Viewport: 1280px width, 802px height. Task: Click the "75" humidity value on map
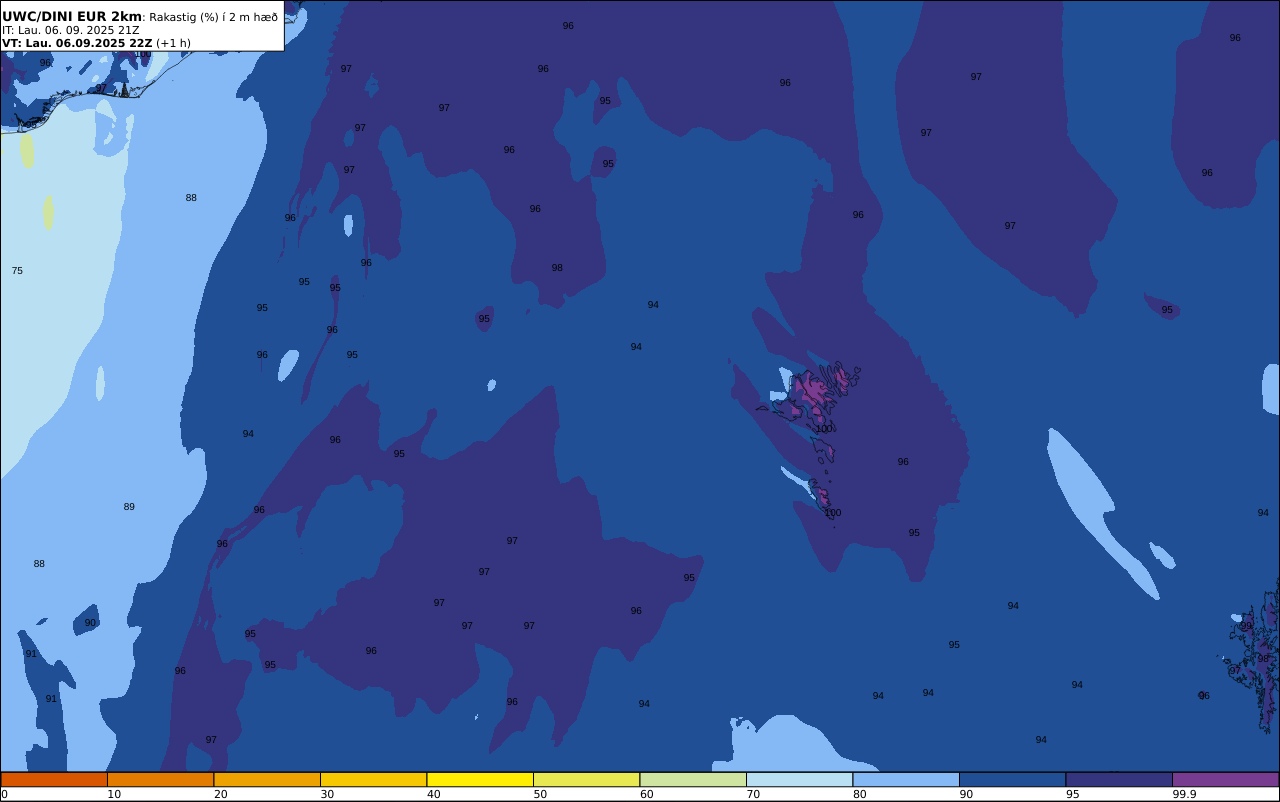(x=17, y=271)
